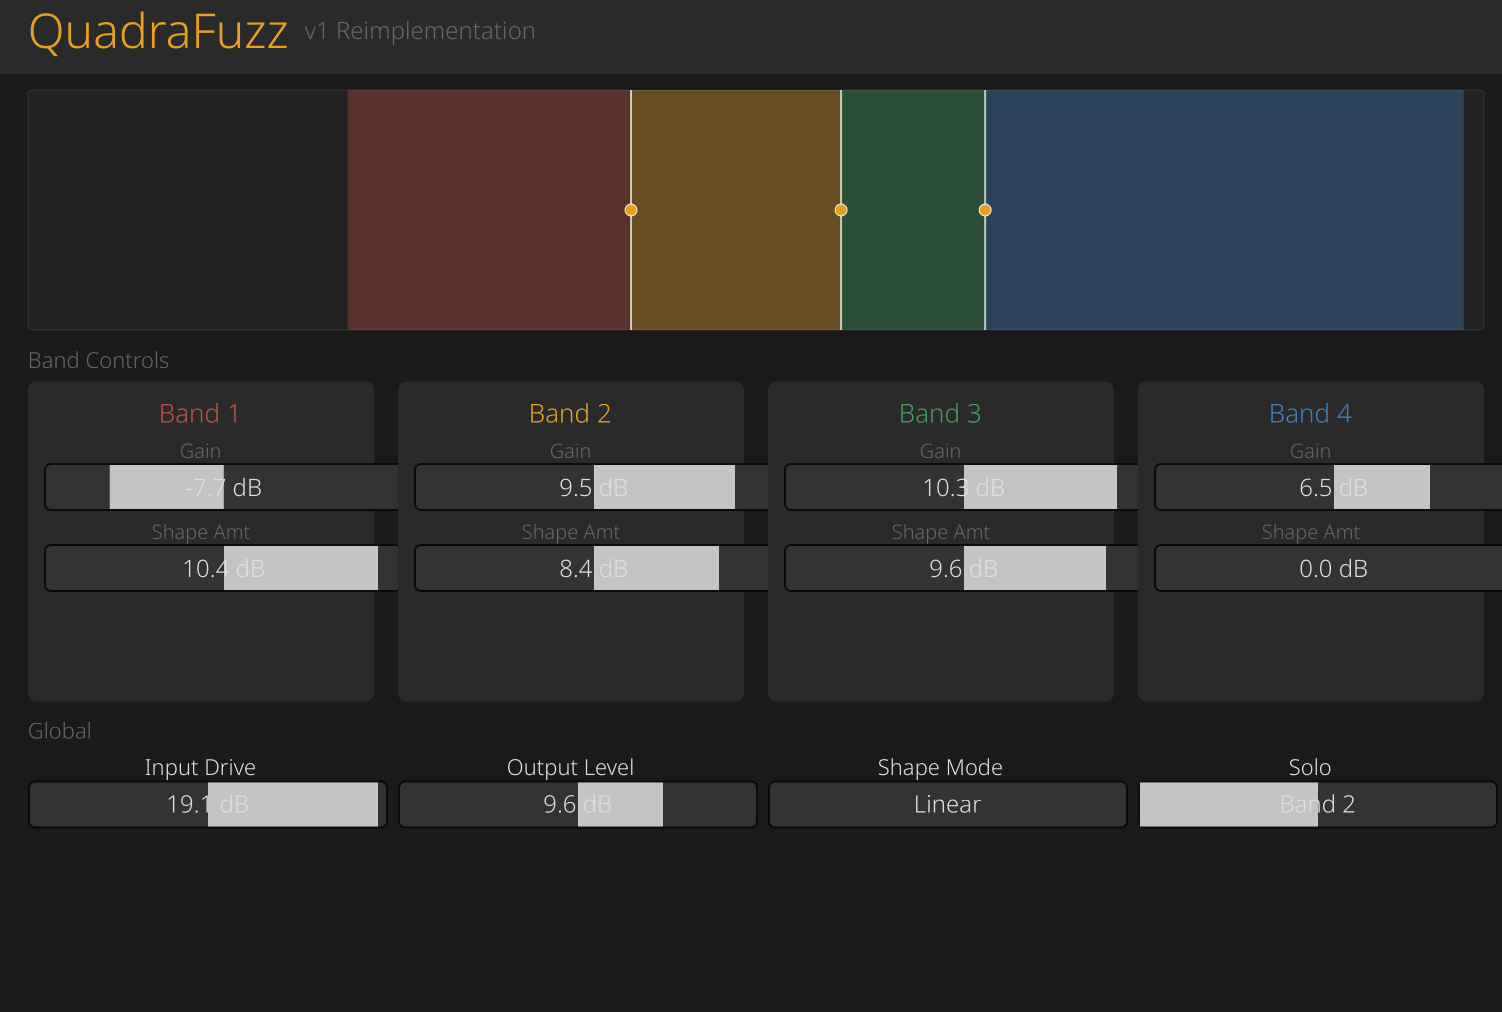Click the yellow Band 2 spectrum region
The image size is (1502, 1012).
tap(735, 260)
